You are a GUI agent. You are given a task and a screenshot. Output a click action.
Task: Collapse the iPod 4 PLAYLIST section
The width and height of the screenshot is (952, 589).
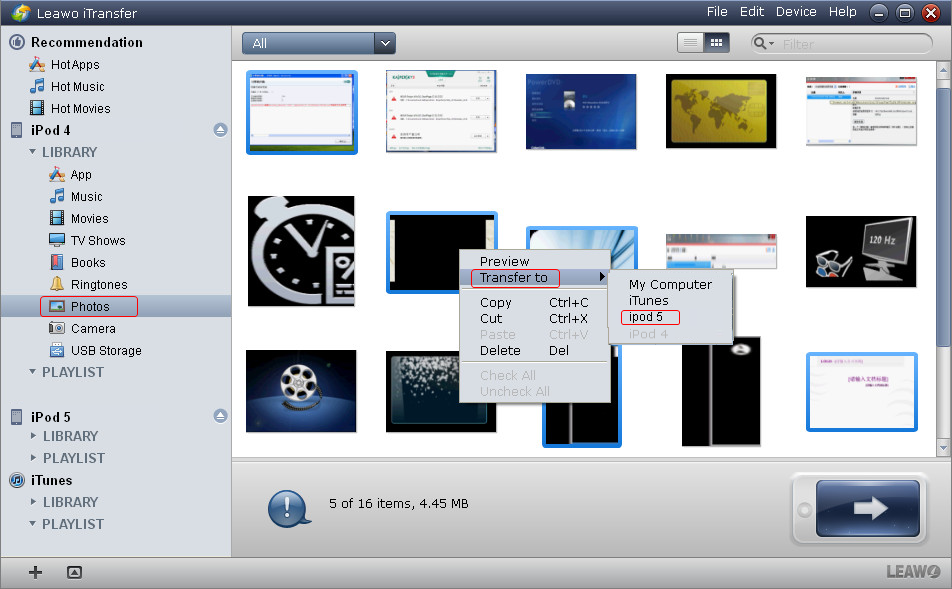(x=33, y=372)
